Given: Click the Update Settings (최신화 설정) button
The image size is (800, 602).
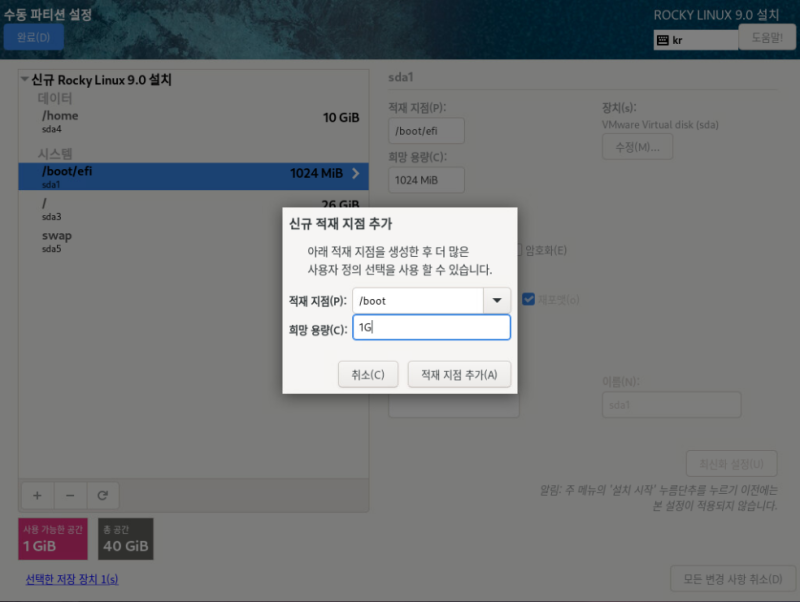Looking at the screenshot, I should (x=732, y=464).
